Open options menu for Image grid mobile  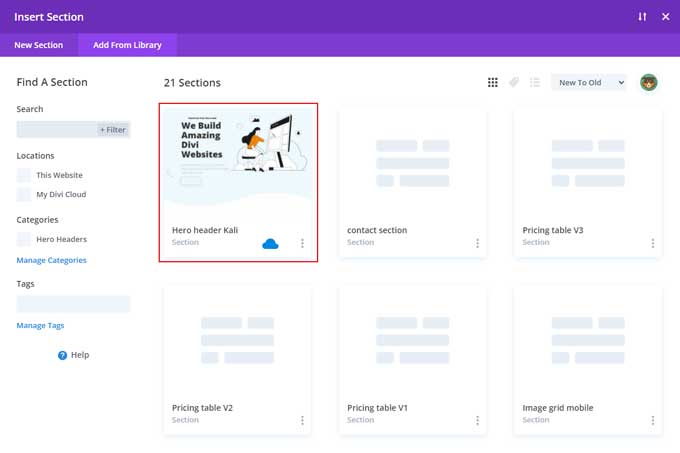tap(653, 420)
